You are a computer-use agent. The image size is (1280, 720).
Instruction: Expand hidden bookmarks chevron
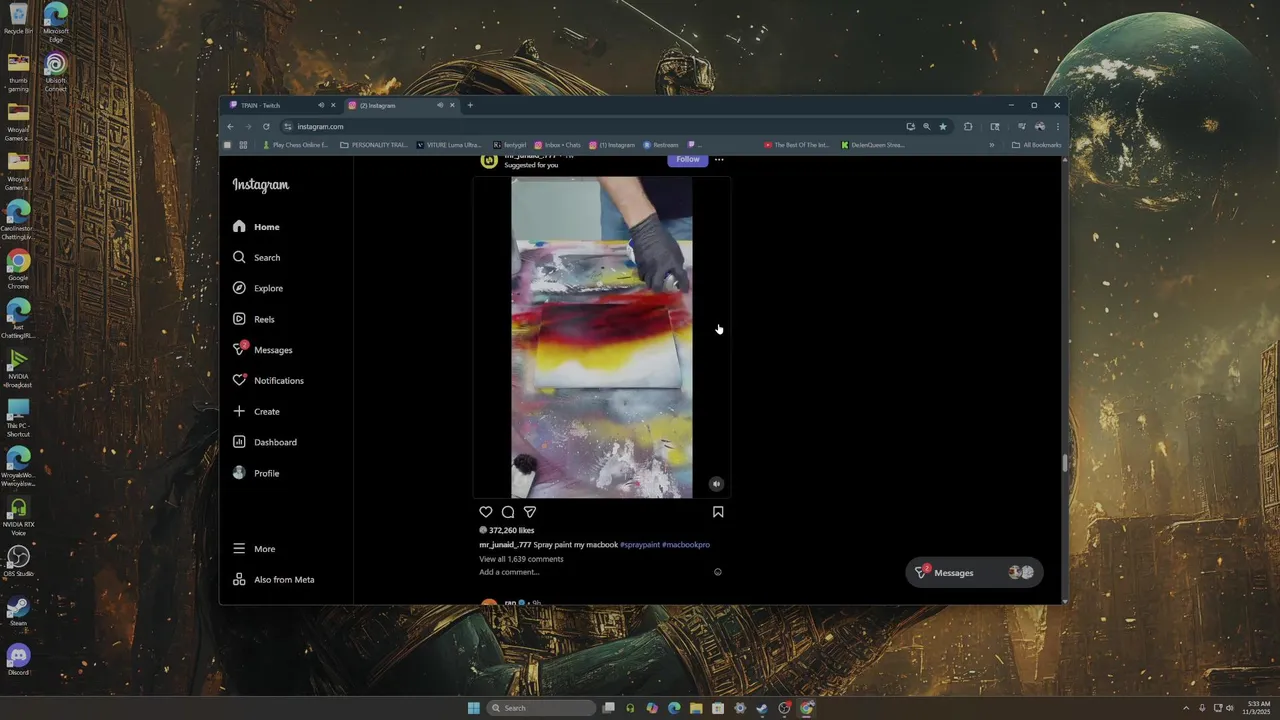click(992, 145)
